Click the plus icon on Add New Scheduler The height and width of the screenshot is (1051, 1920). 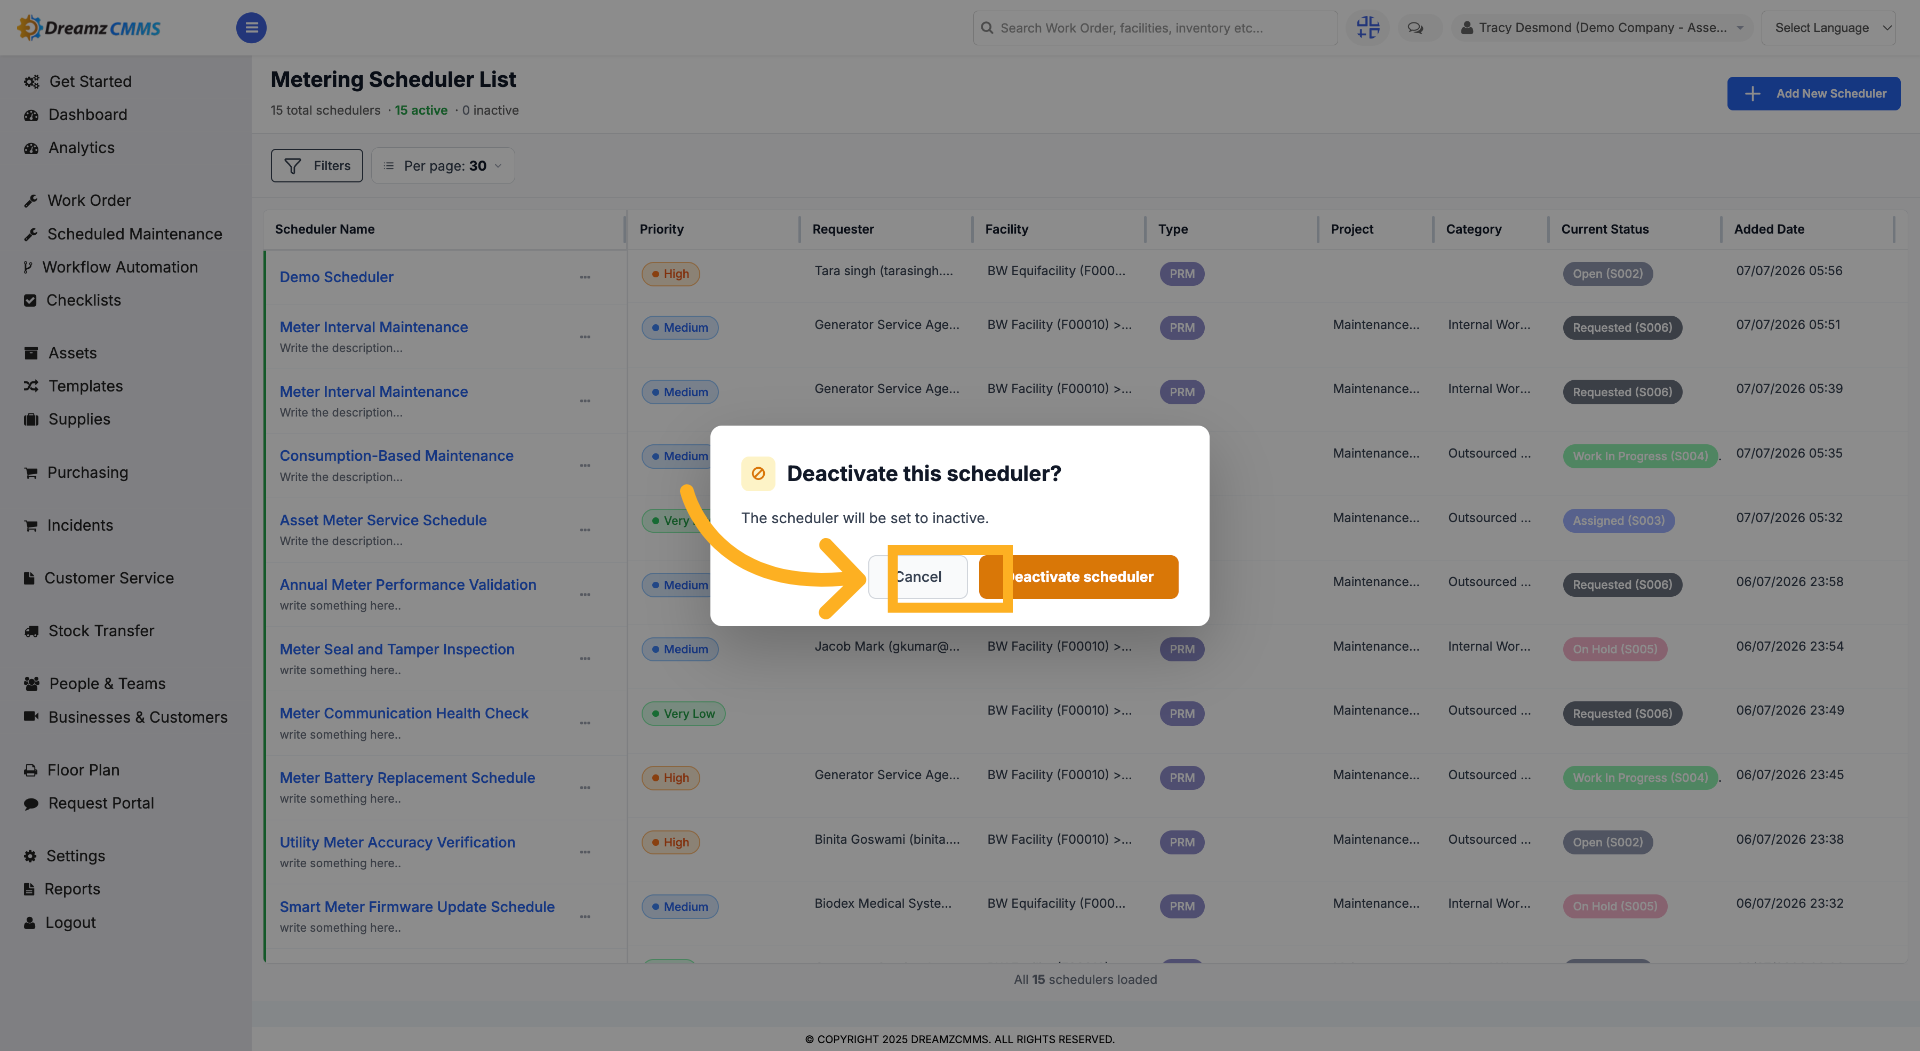1752,94
